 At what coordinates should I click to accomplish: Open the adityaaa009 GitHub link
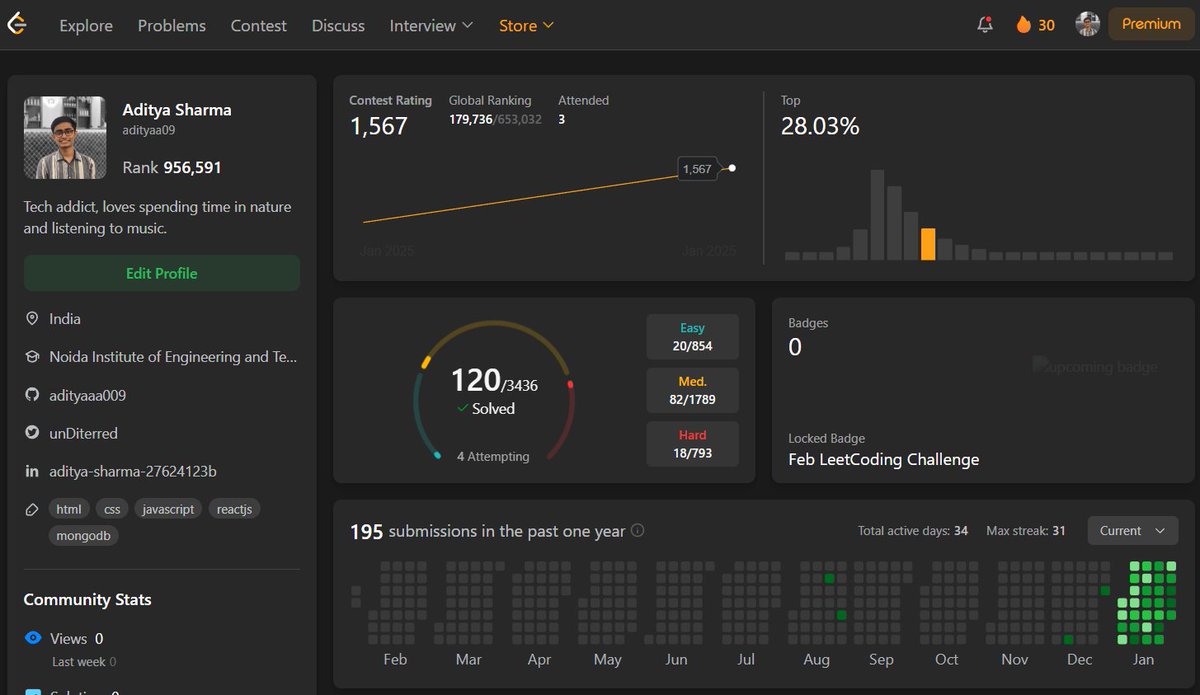tap(88, 395)
